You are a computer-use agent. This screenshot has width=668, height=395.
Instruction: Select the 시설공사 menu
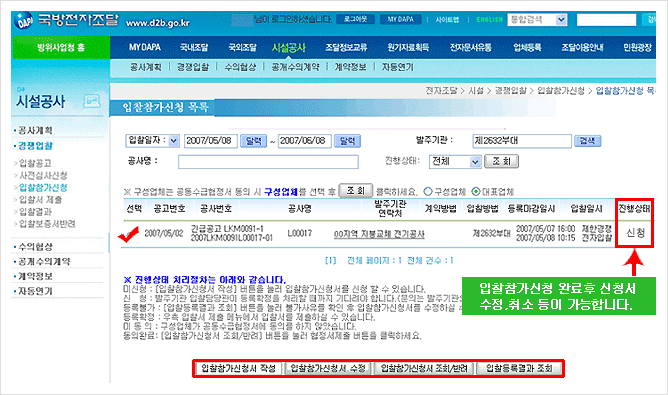pos(289,47)
